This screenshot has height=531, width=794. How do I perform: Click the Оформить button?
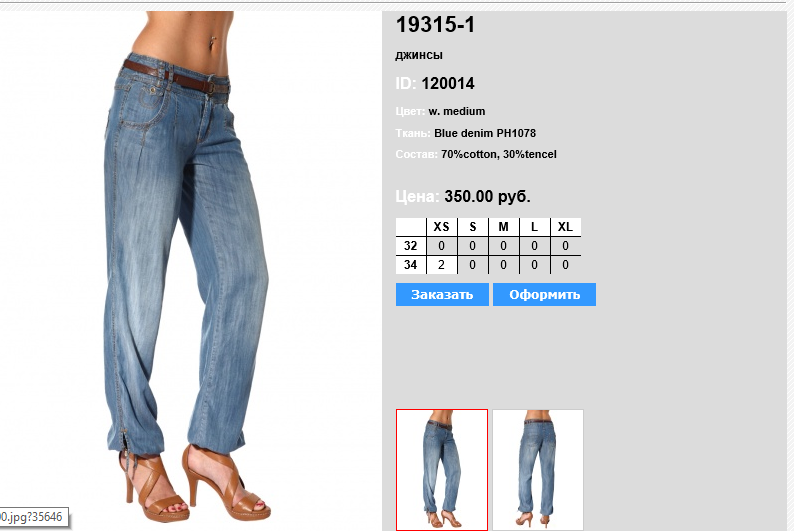544,295
